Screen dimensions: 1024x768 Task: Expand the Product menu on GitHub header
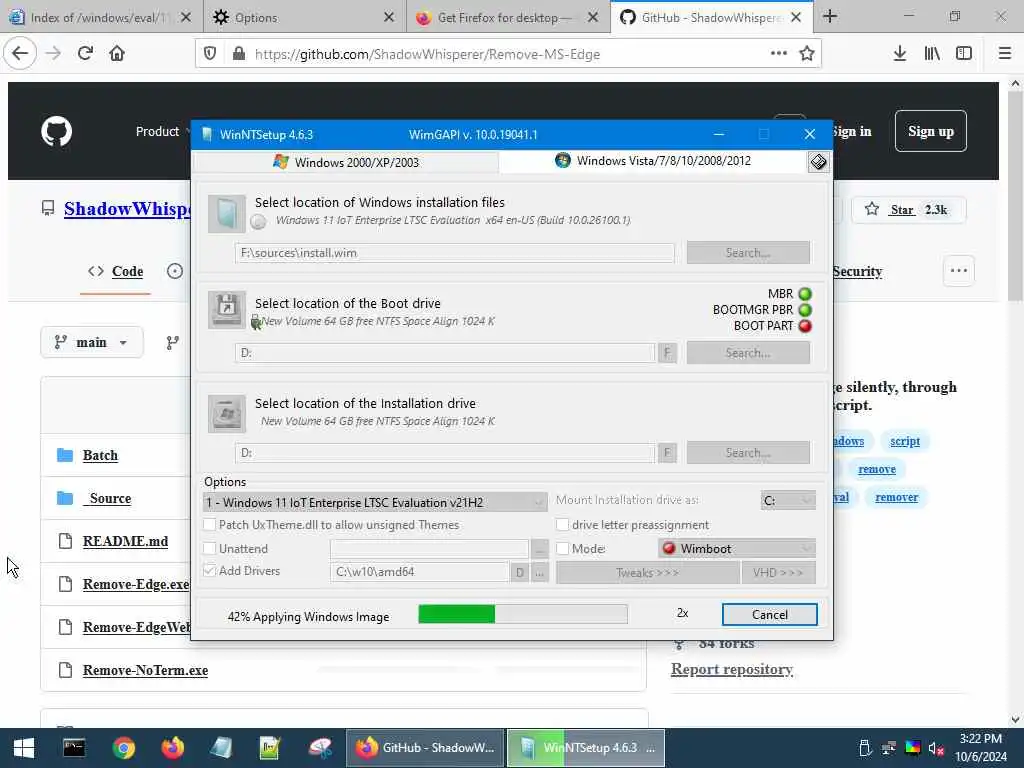tap(161, 131)
